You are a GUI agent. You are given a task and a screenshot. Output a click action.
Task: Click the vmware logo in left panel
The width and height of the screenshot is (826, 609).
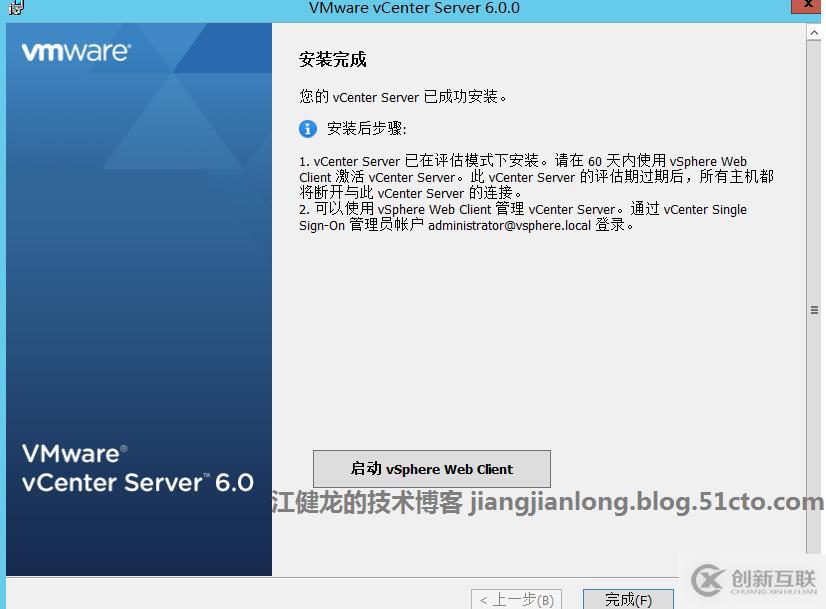[76, 52]
